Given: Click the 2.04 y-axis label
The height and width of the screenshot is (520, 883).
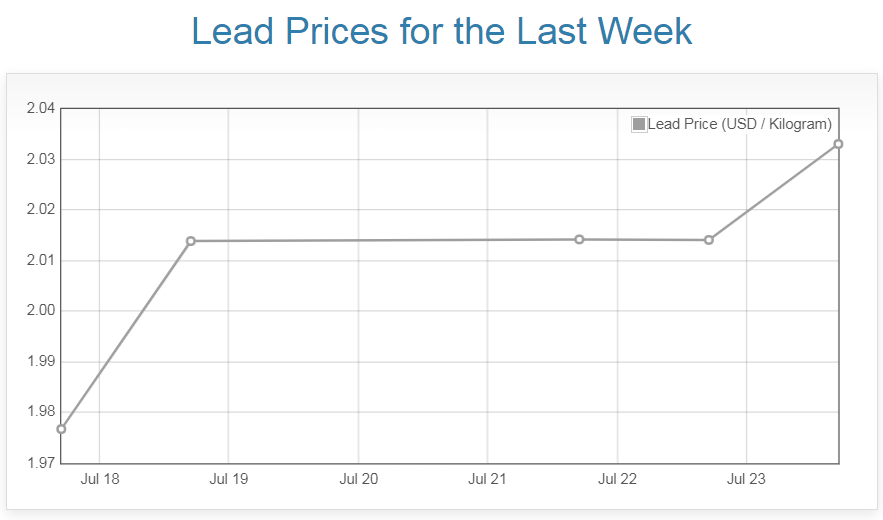Looking at the screenshot, I should click(x=40, y=109).
